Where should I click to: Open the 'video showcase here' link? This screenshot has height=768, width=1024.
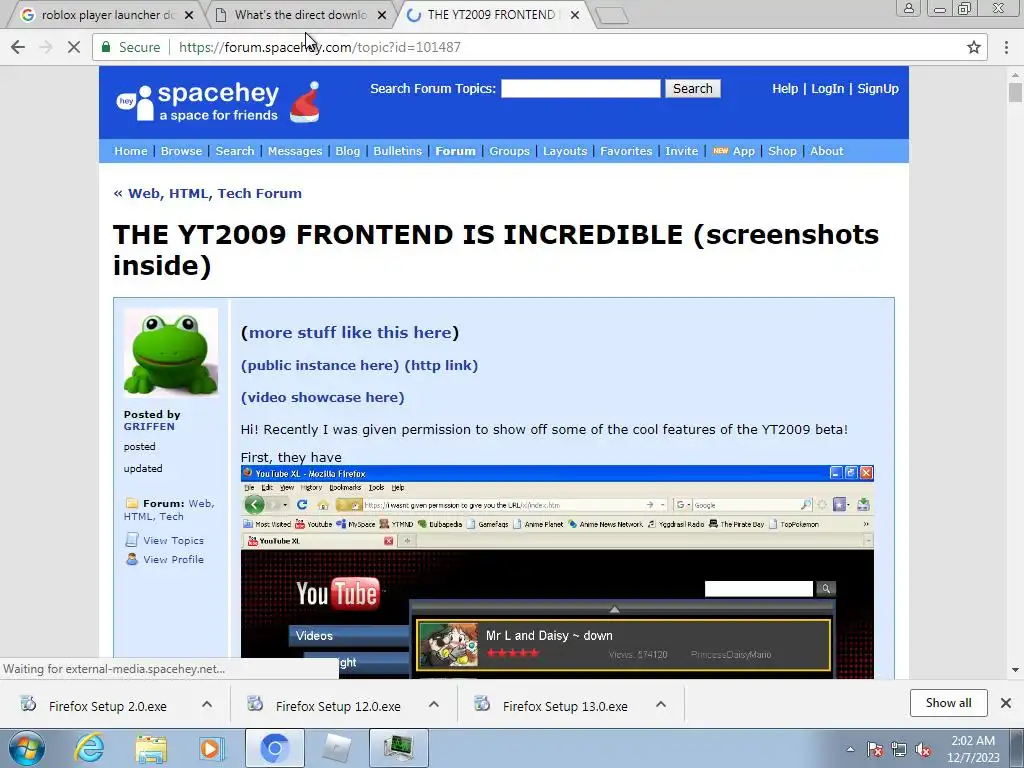tap(323, 397)
